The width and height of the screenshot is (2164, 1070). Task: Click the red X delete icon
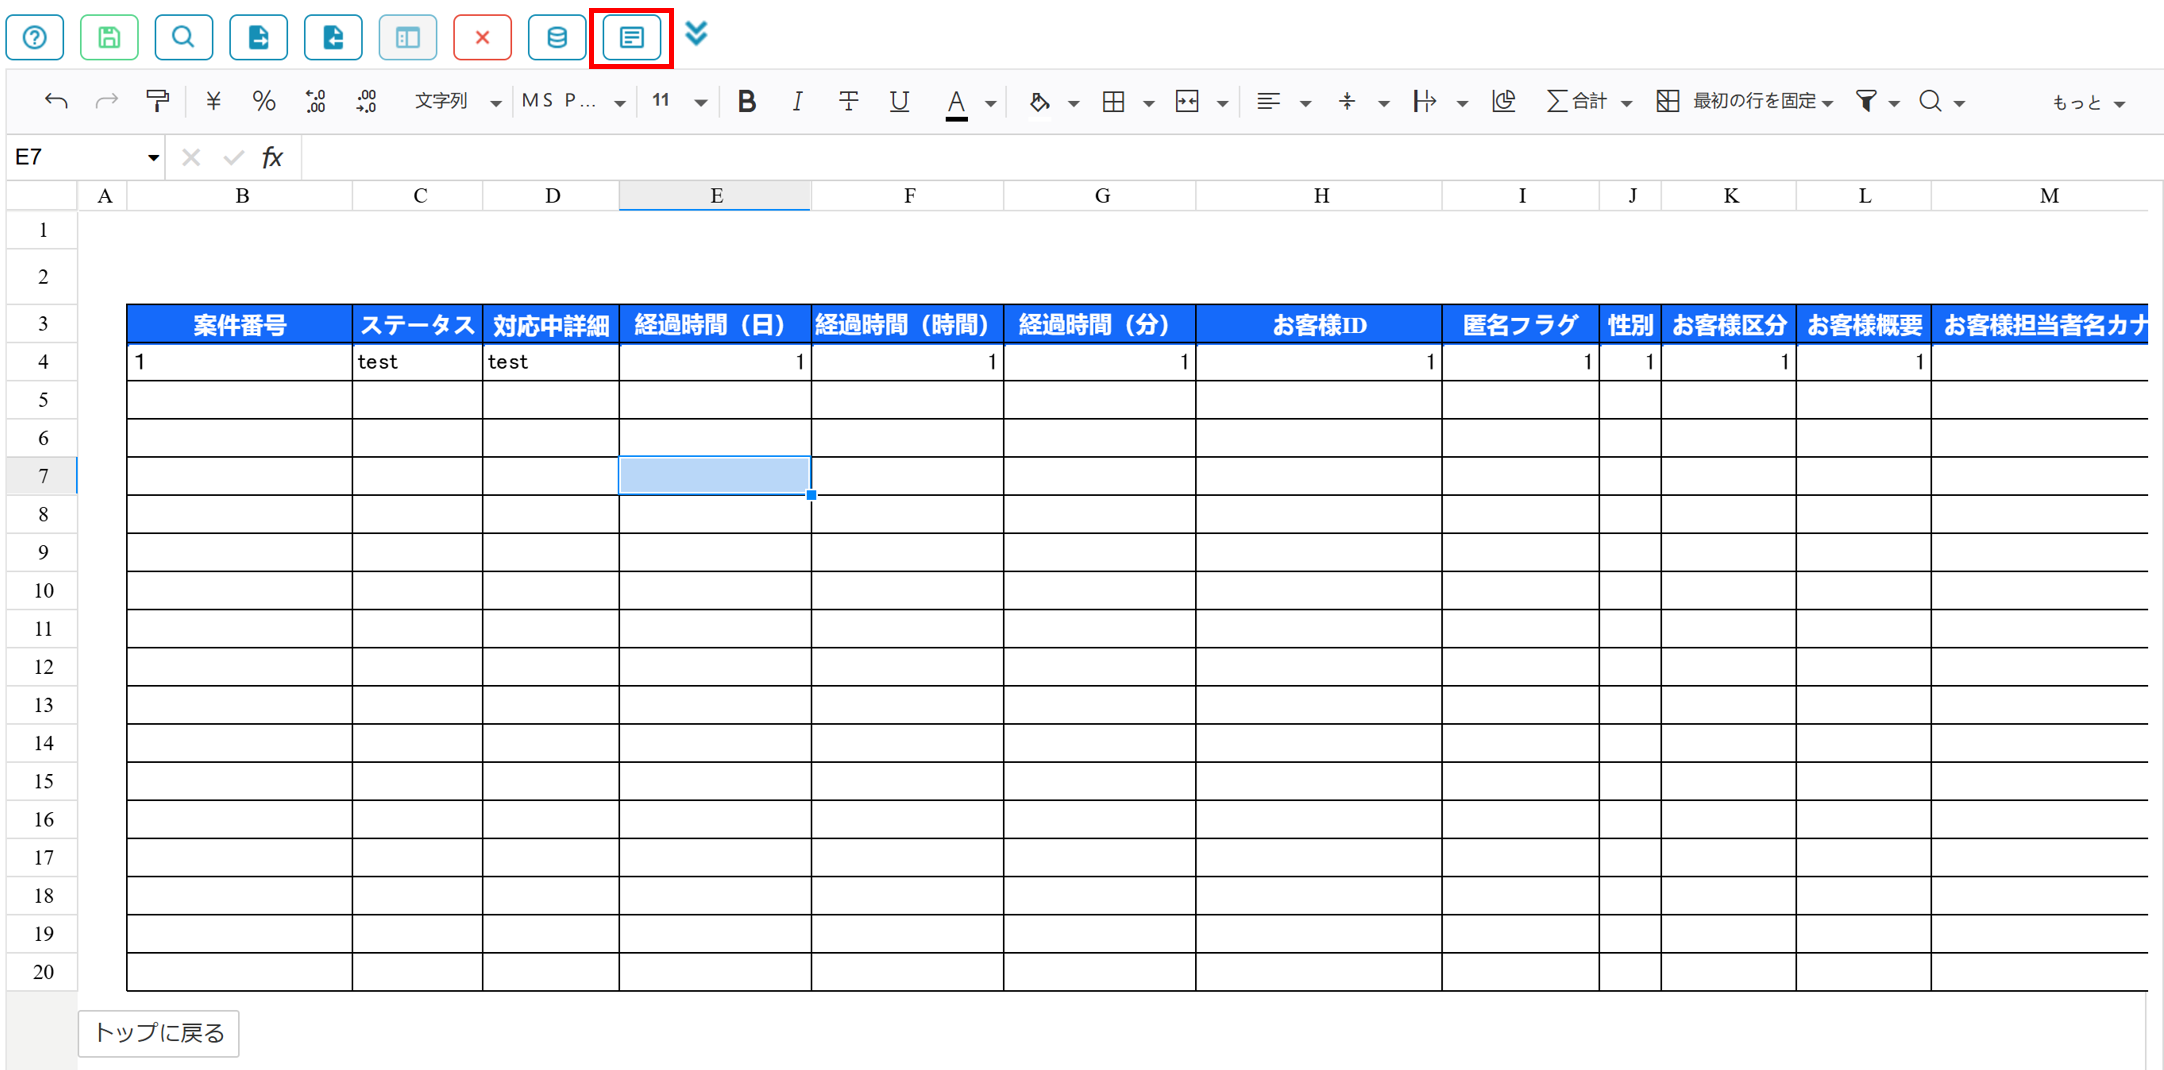[483, 38]
